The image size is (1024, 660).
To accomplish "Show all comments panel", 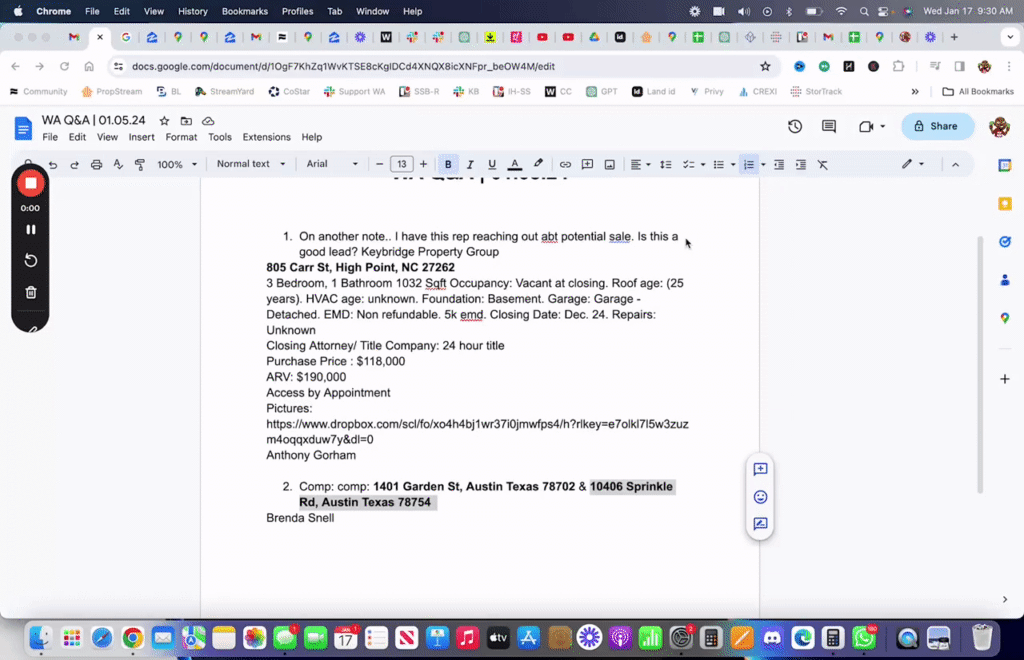I will click(829, 127).
